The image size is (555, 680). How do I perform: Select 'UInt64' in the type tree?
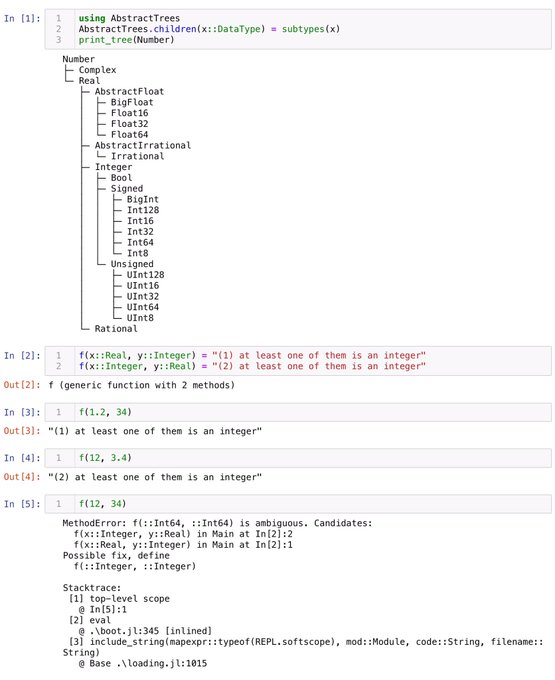143,307
